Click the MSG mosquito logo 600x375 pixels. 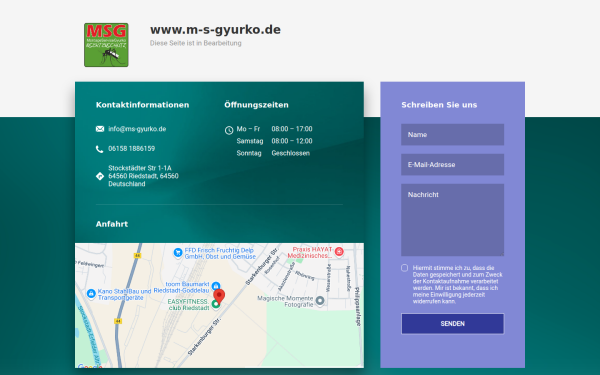(x=106, y=45)
